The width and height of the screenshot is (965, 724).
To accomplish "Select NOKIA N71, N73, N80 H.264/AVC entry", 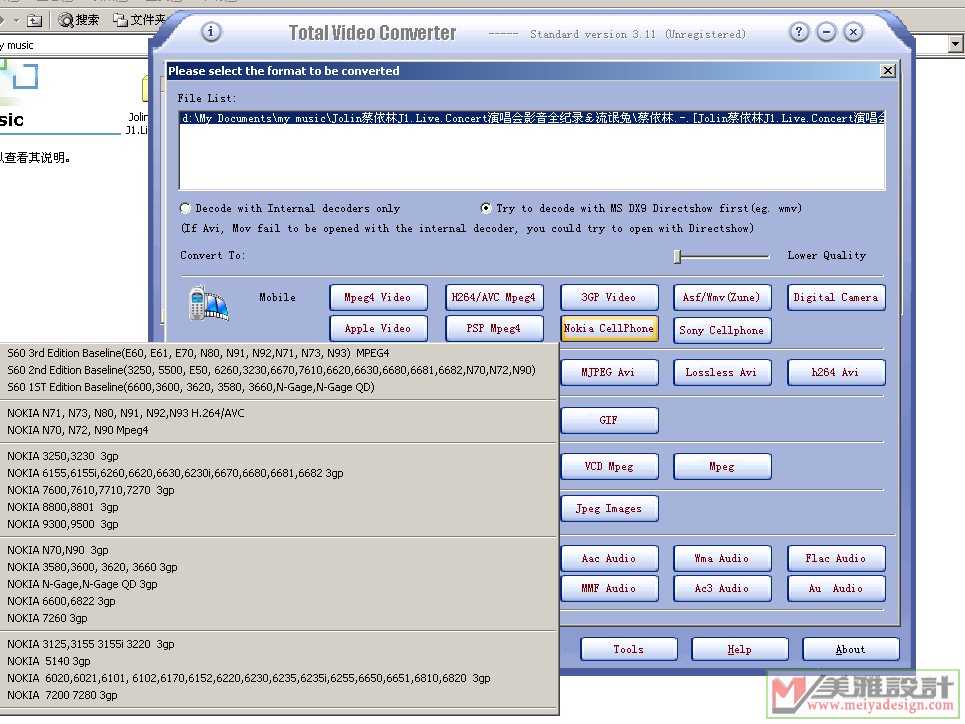I will click(x=279, y=413).
